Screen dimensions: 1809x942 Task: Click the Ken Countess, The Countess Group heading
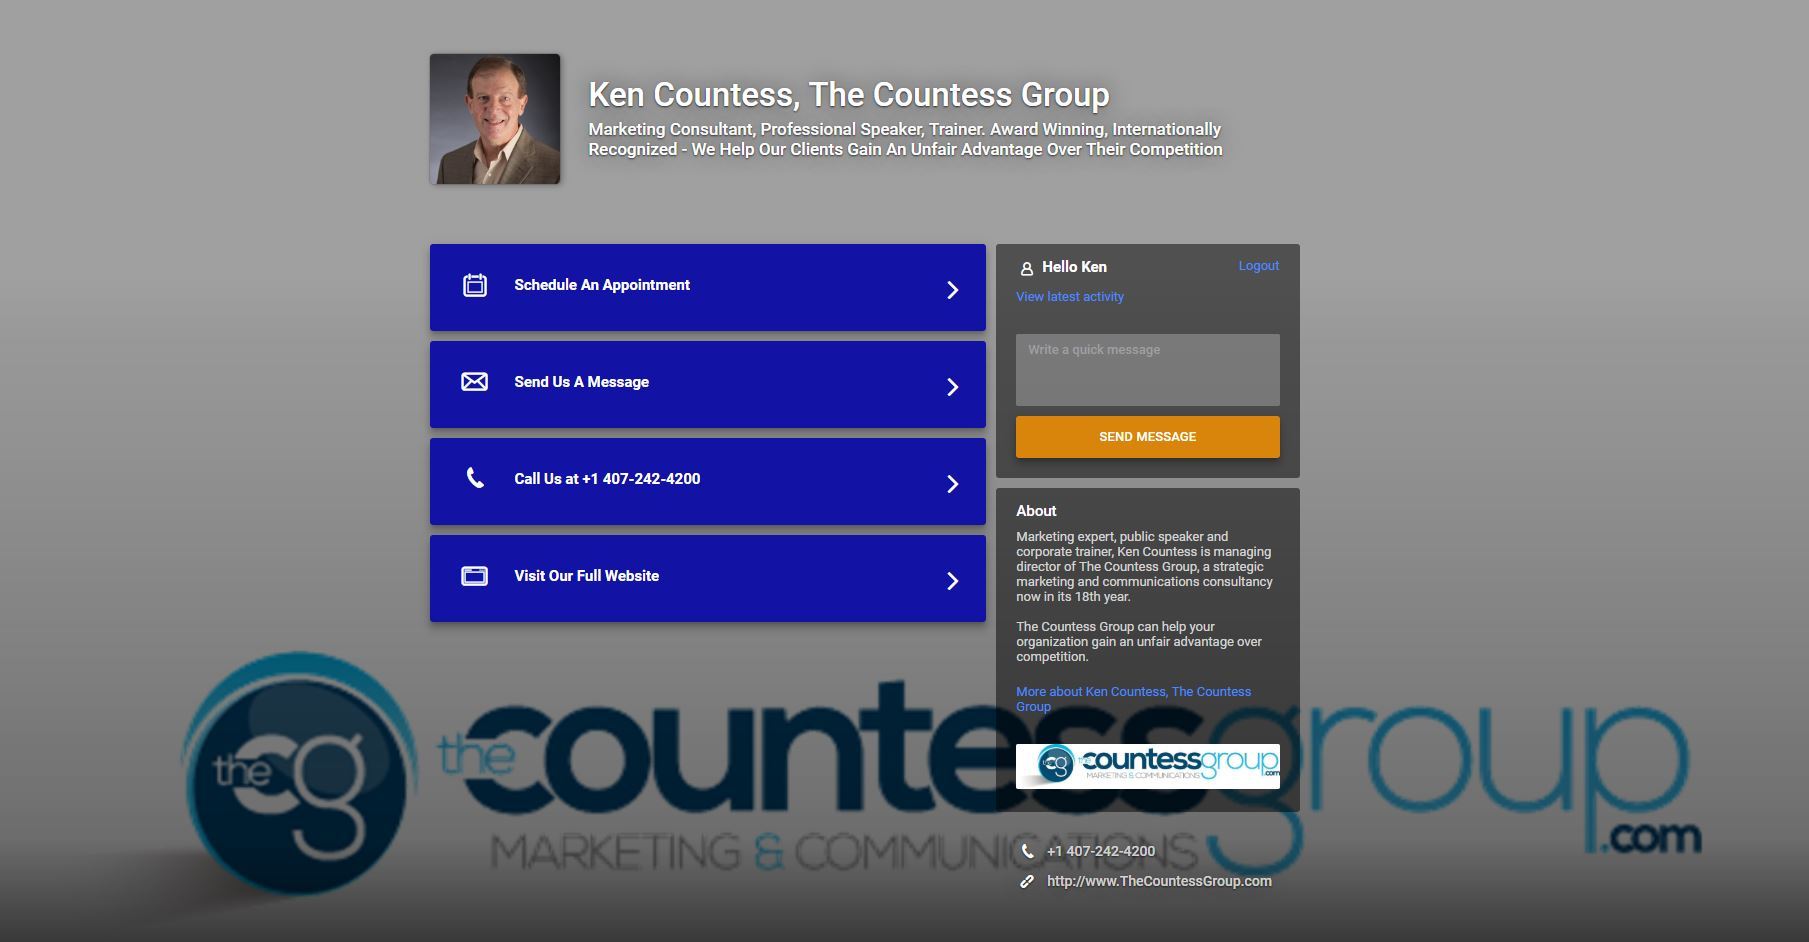coord(849,94)
